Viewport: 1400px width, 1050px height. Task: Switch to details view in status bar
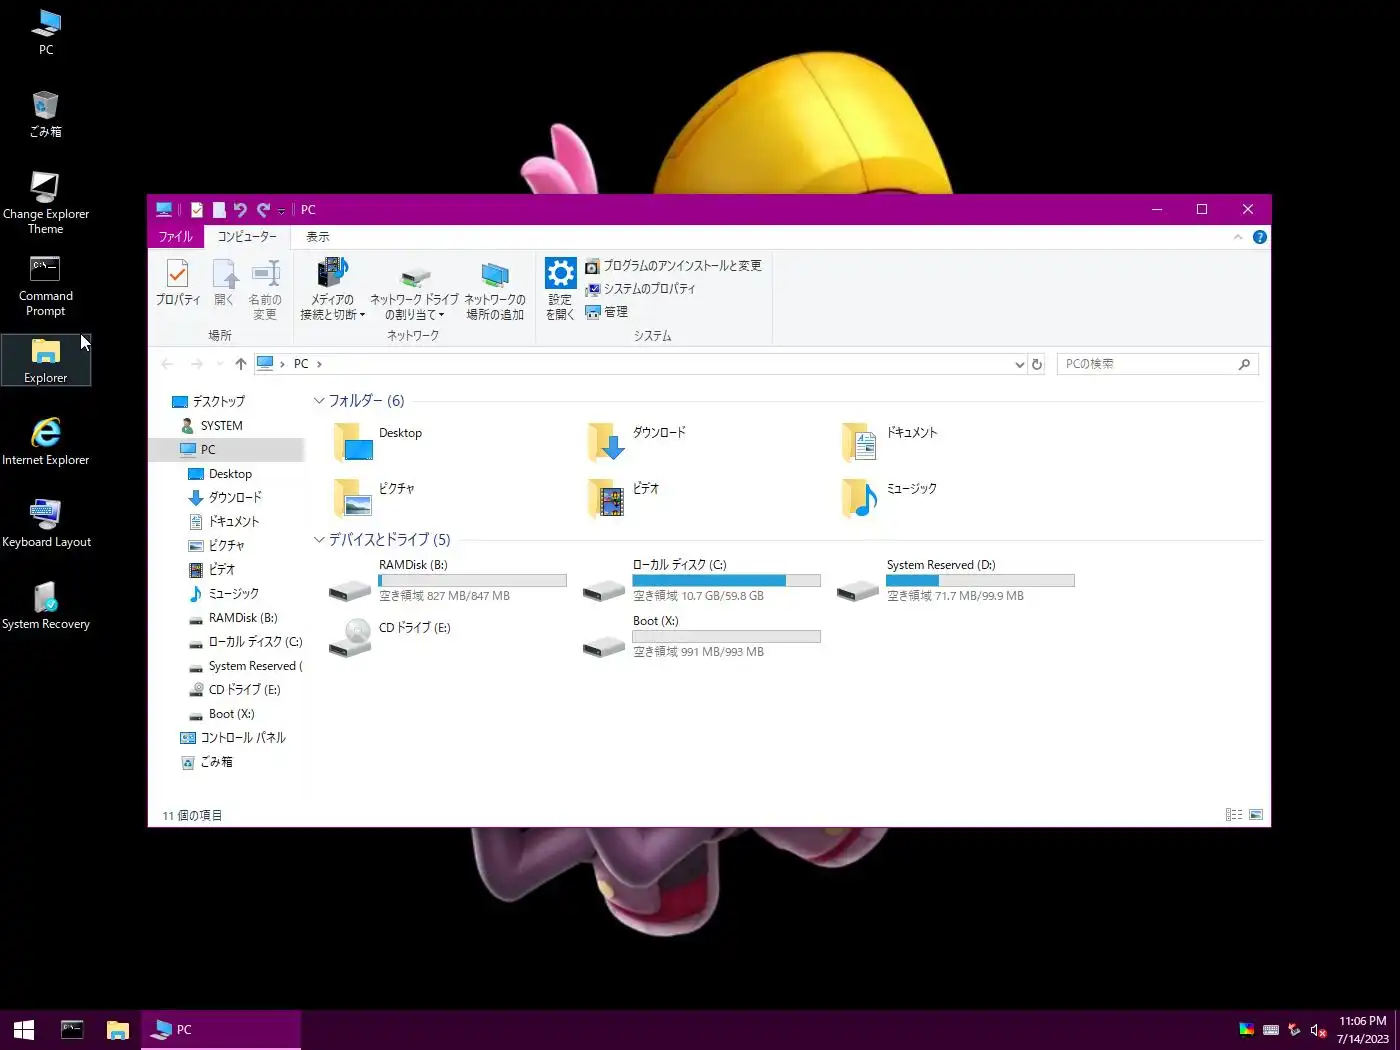[1234, 816]
